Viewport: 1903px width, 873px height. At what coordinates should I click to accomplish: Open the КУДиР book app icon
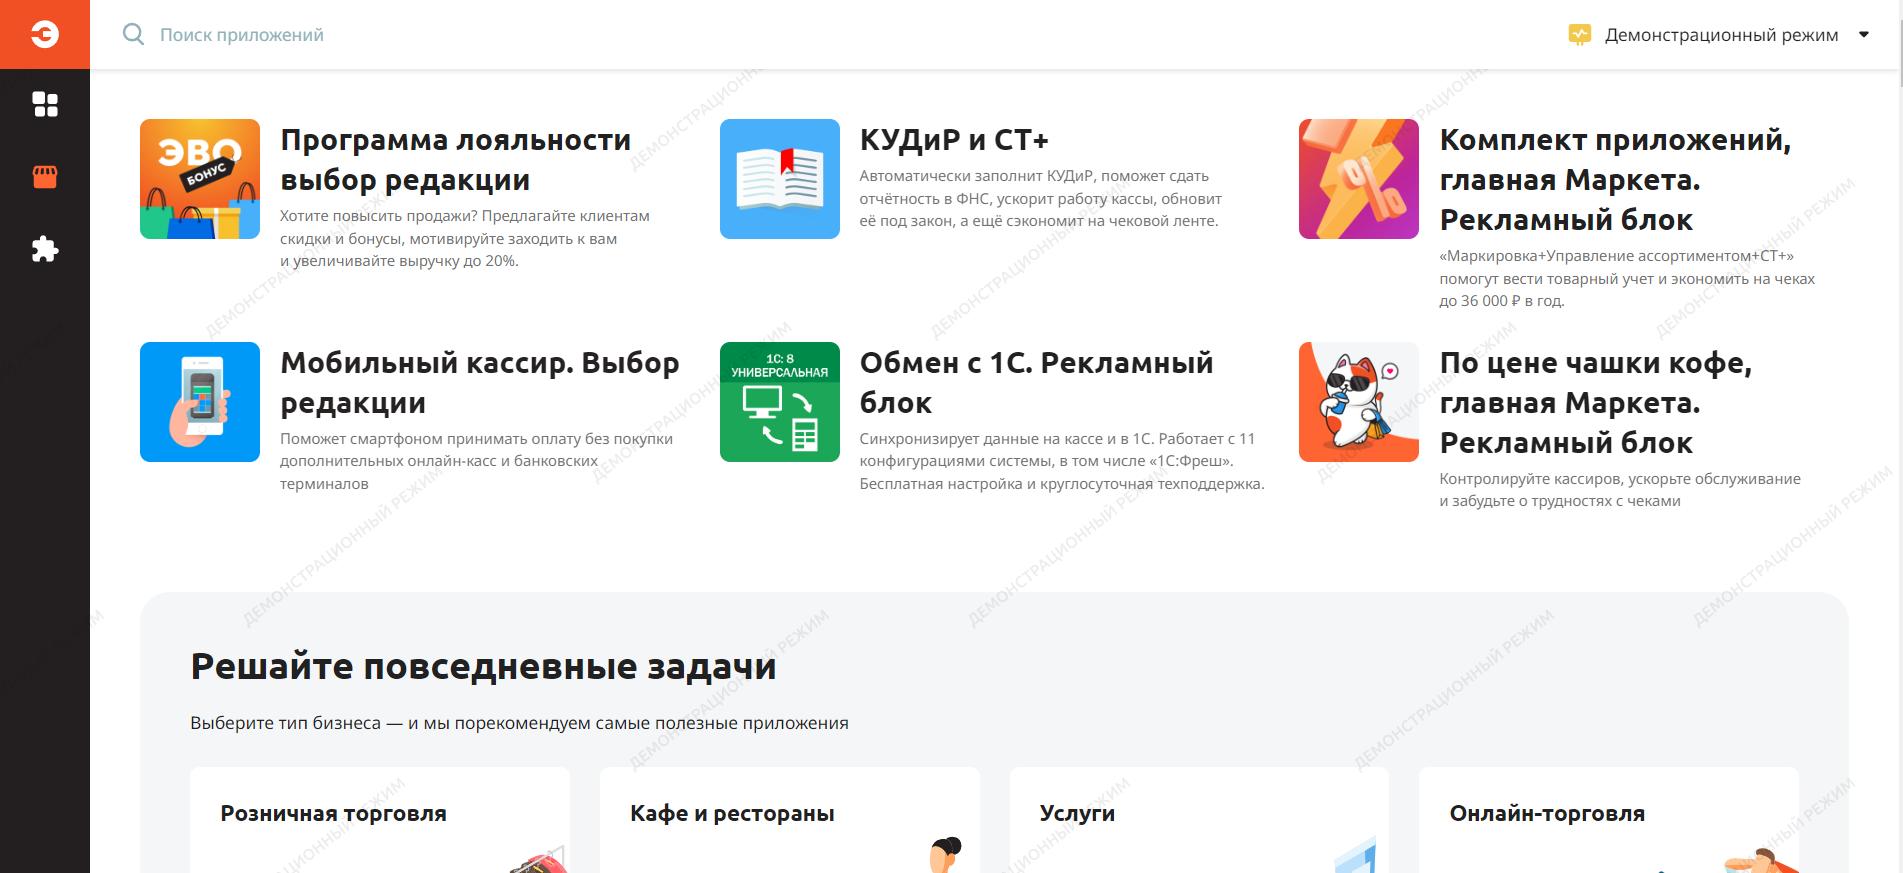[780, 179]
